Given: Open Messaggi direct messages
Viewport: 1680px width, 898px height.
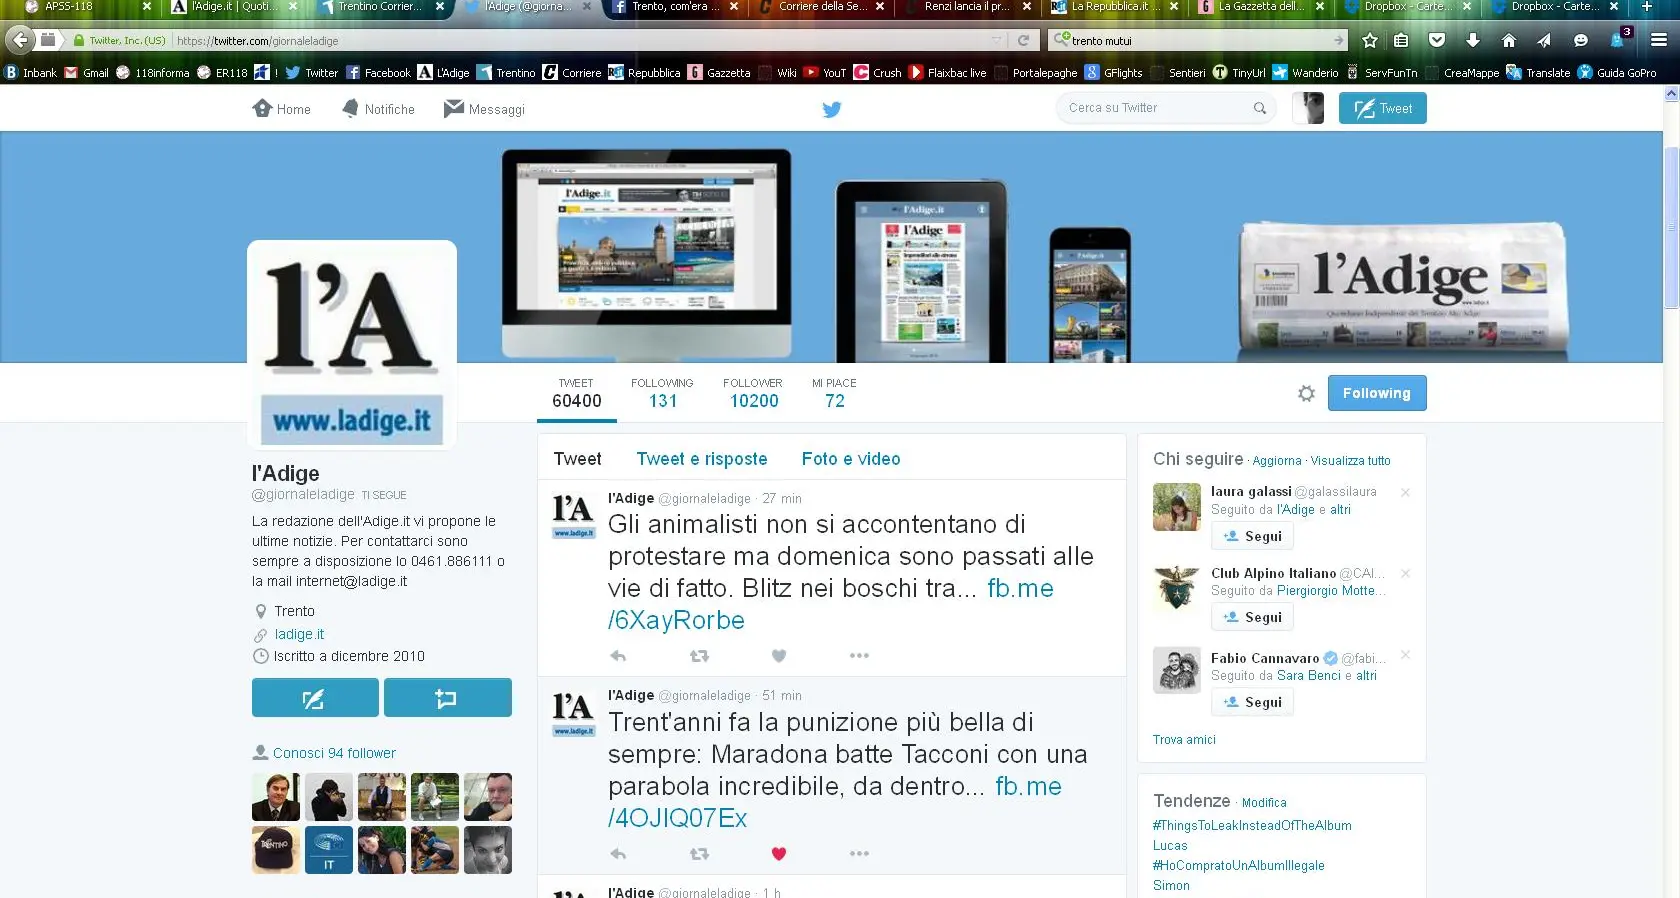Looking at the screenshot, I should tap(484, 109).
